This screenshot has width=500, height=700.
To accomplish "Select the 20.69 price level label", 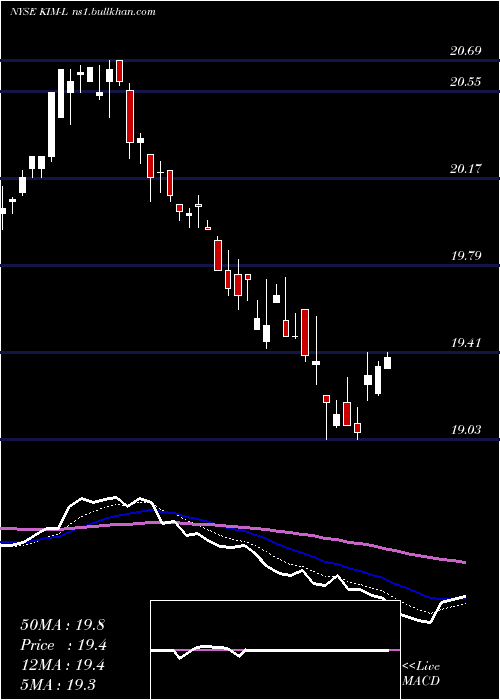I will point(466,51).
